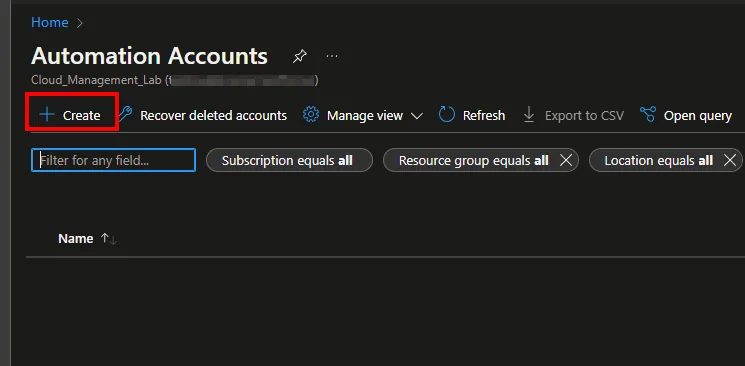Open Recover deleted accounts
Viewport: 745px width, 366px height.
pyautogui.click(x=202, y=116)
